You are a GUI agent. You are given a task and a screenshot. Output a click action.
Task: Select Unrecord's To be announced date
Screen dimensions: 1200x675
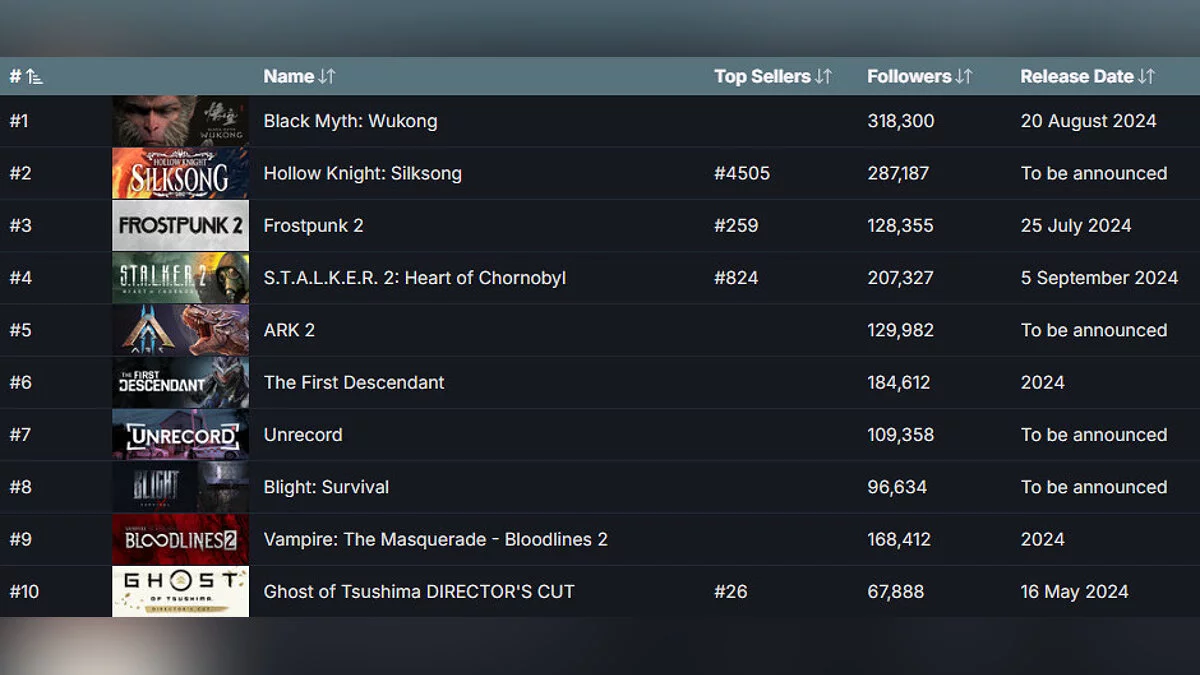click(x=1094, y=435)
